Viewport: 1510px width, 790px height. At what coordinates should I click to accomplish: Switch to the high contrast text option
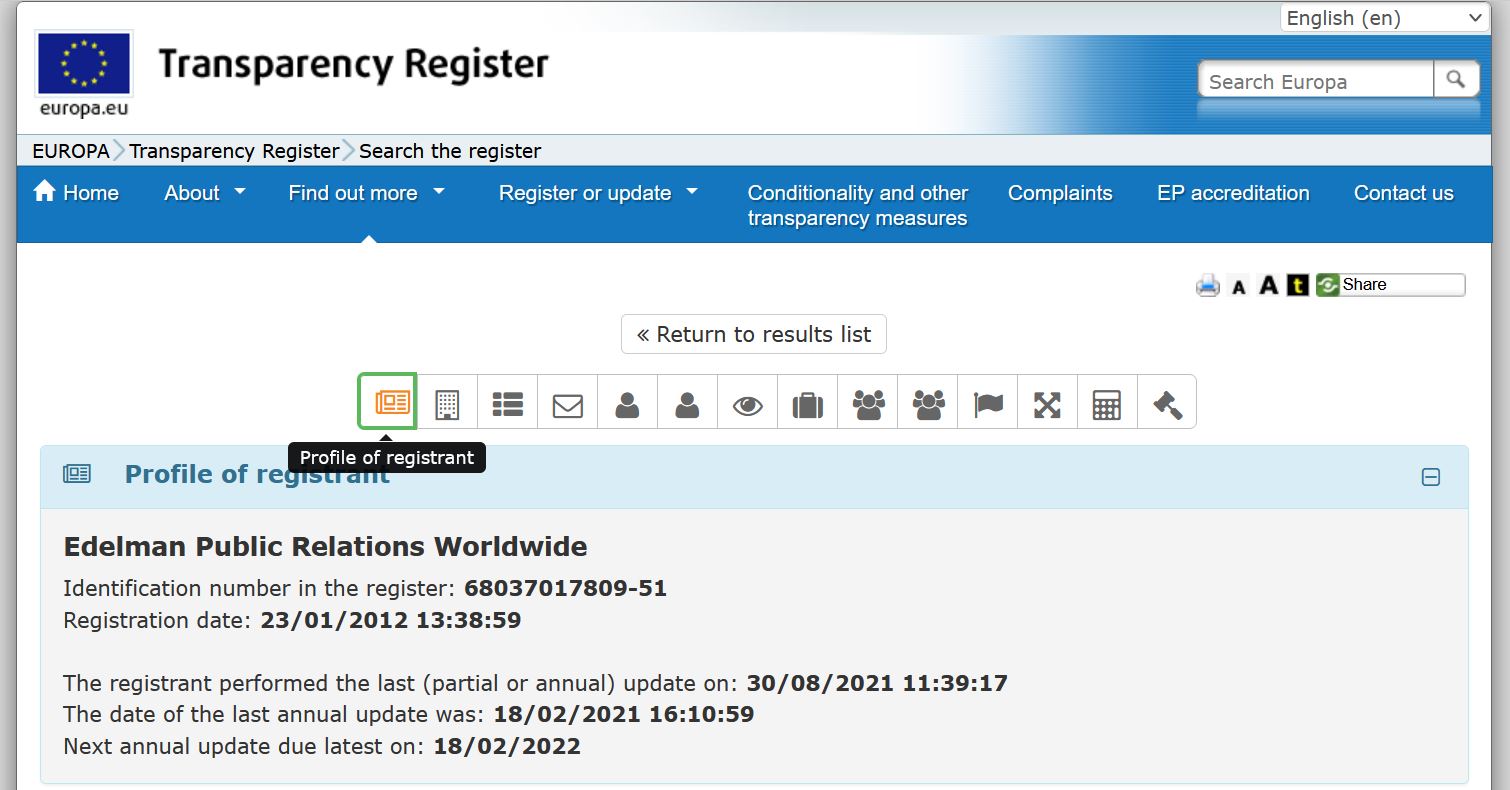pyautogui.click(x=1297, y=286)
